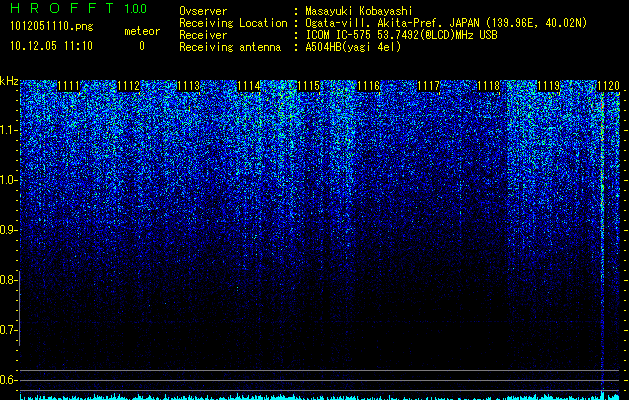Viewport: 629px width, 400px height.
Task: Click the 1112 time marker
Action: coord(128,86)
